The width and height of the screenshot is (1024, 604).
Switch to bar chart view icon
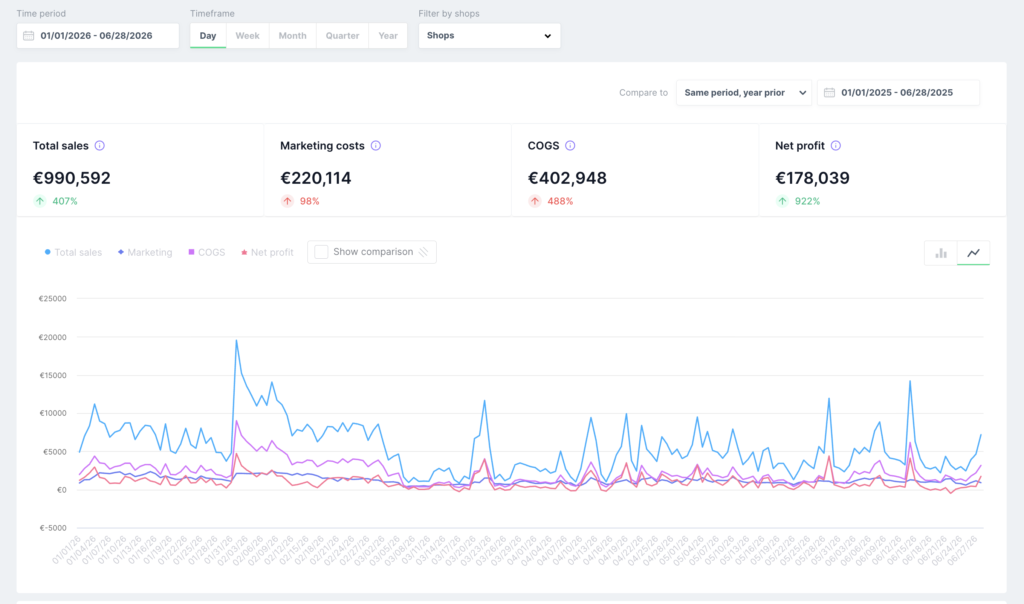[x=941, y=253]
